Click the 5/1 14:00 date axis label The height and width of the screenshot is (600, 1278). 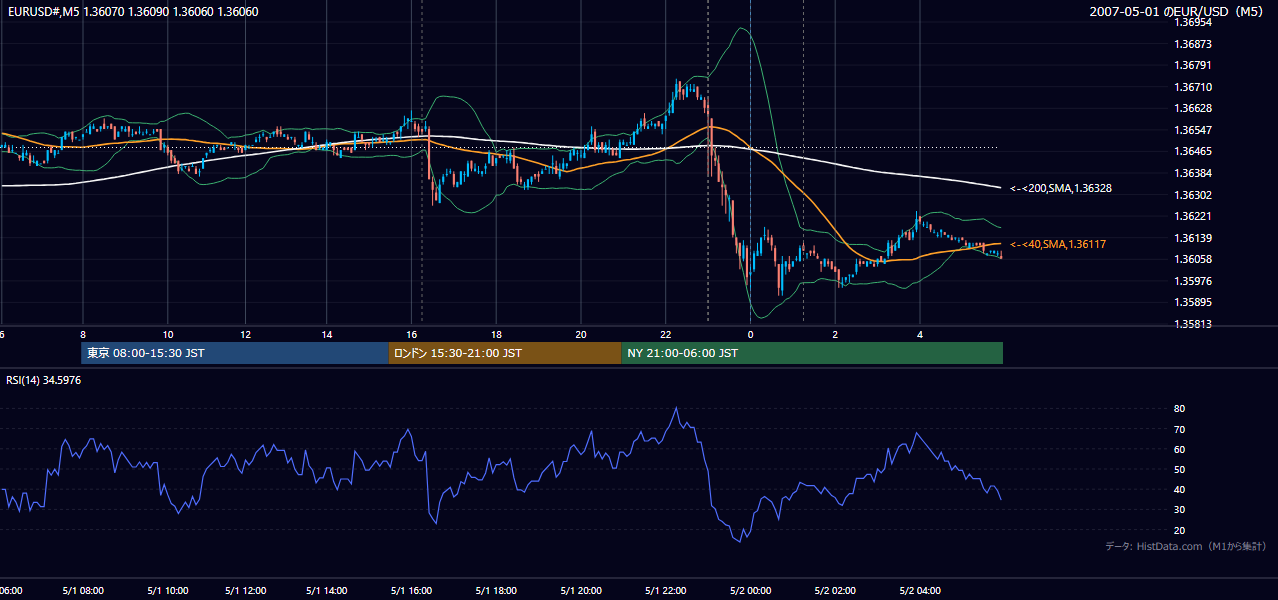tap(327, 591)
